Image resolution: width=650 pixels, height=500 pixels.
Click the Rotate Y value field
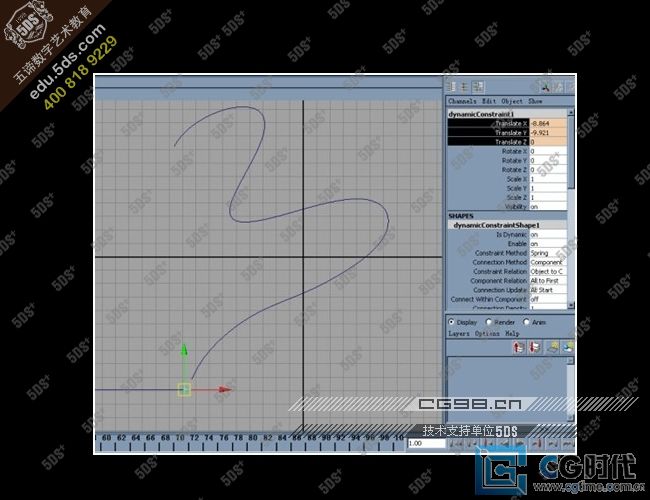pos(548,160)
